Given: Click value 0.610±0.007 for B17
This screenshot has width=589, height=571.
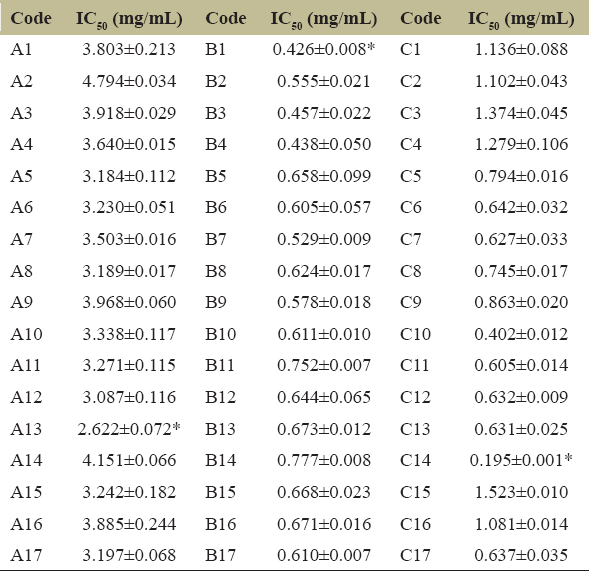Looking at the screenshot, I should 324,555.
